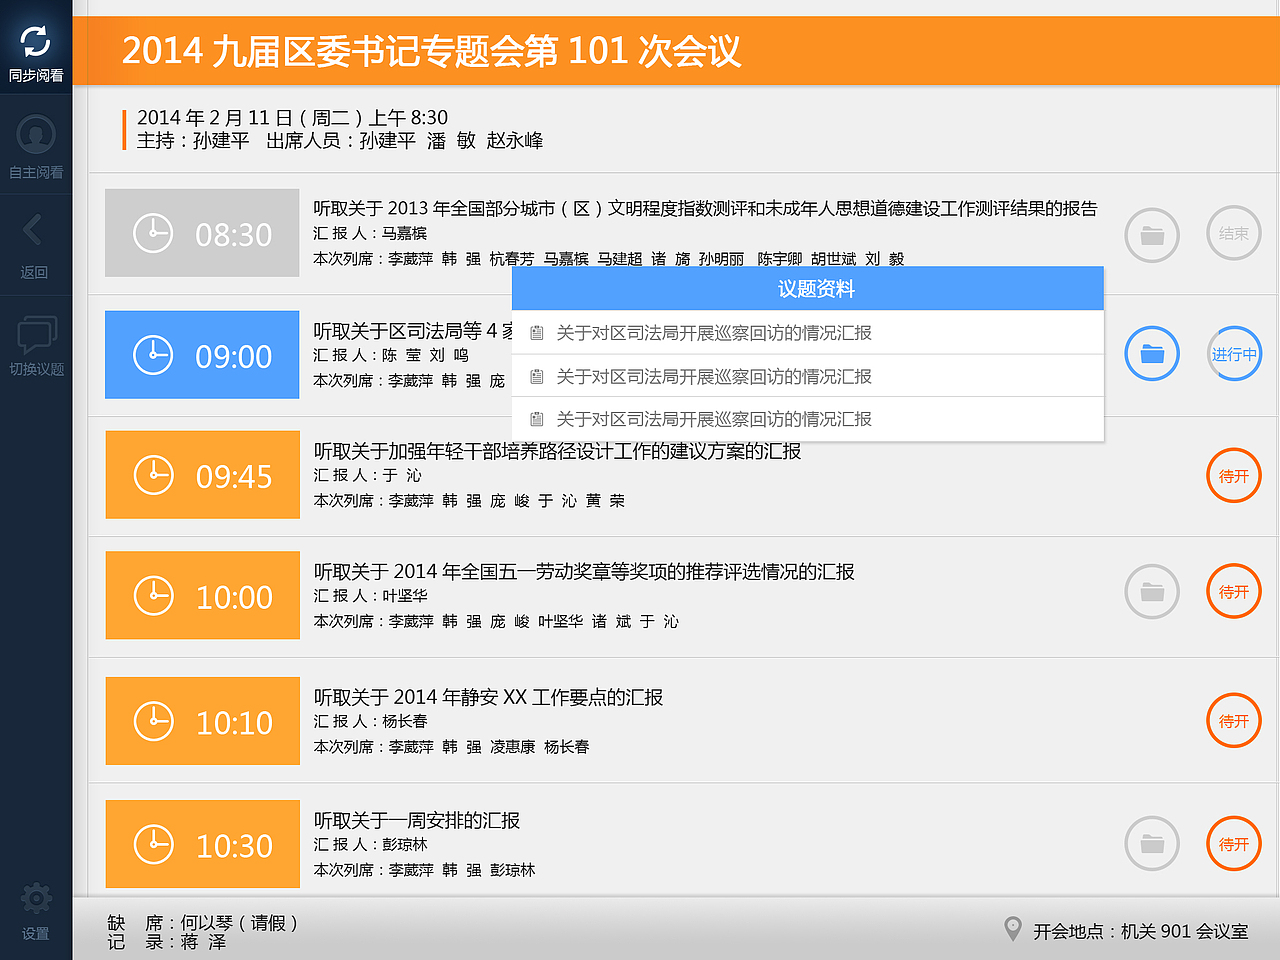Click the location pin next to 机关 901 会议室
The height and width of the screenshot is (960, 1280).
(x=1013, y=928)
